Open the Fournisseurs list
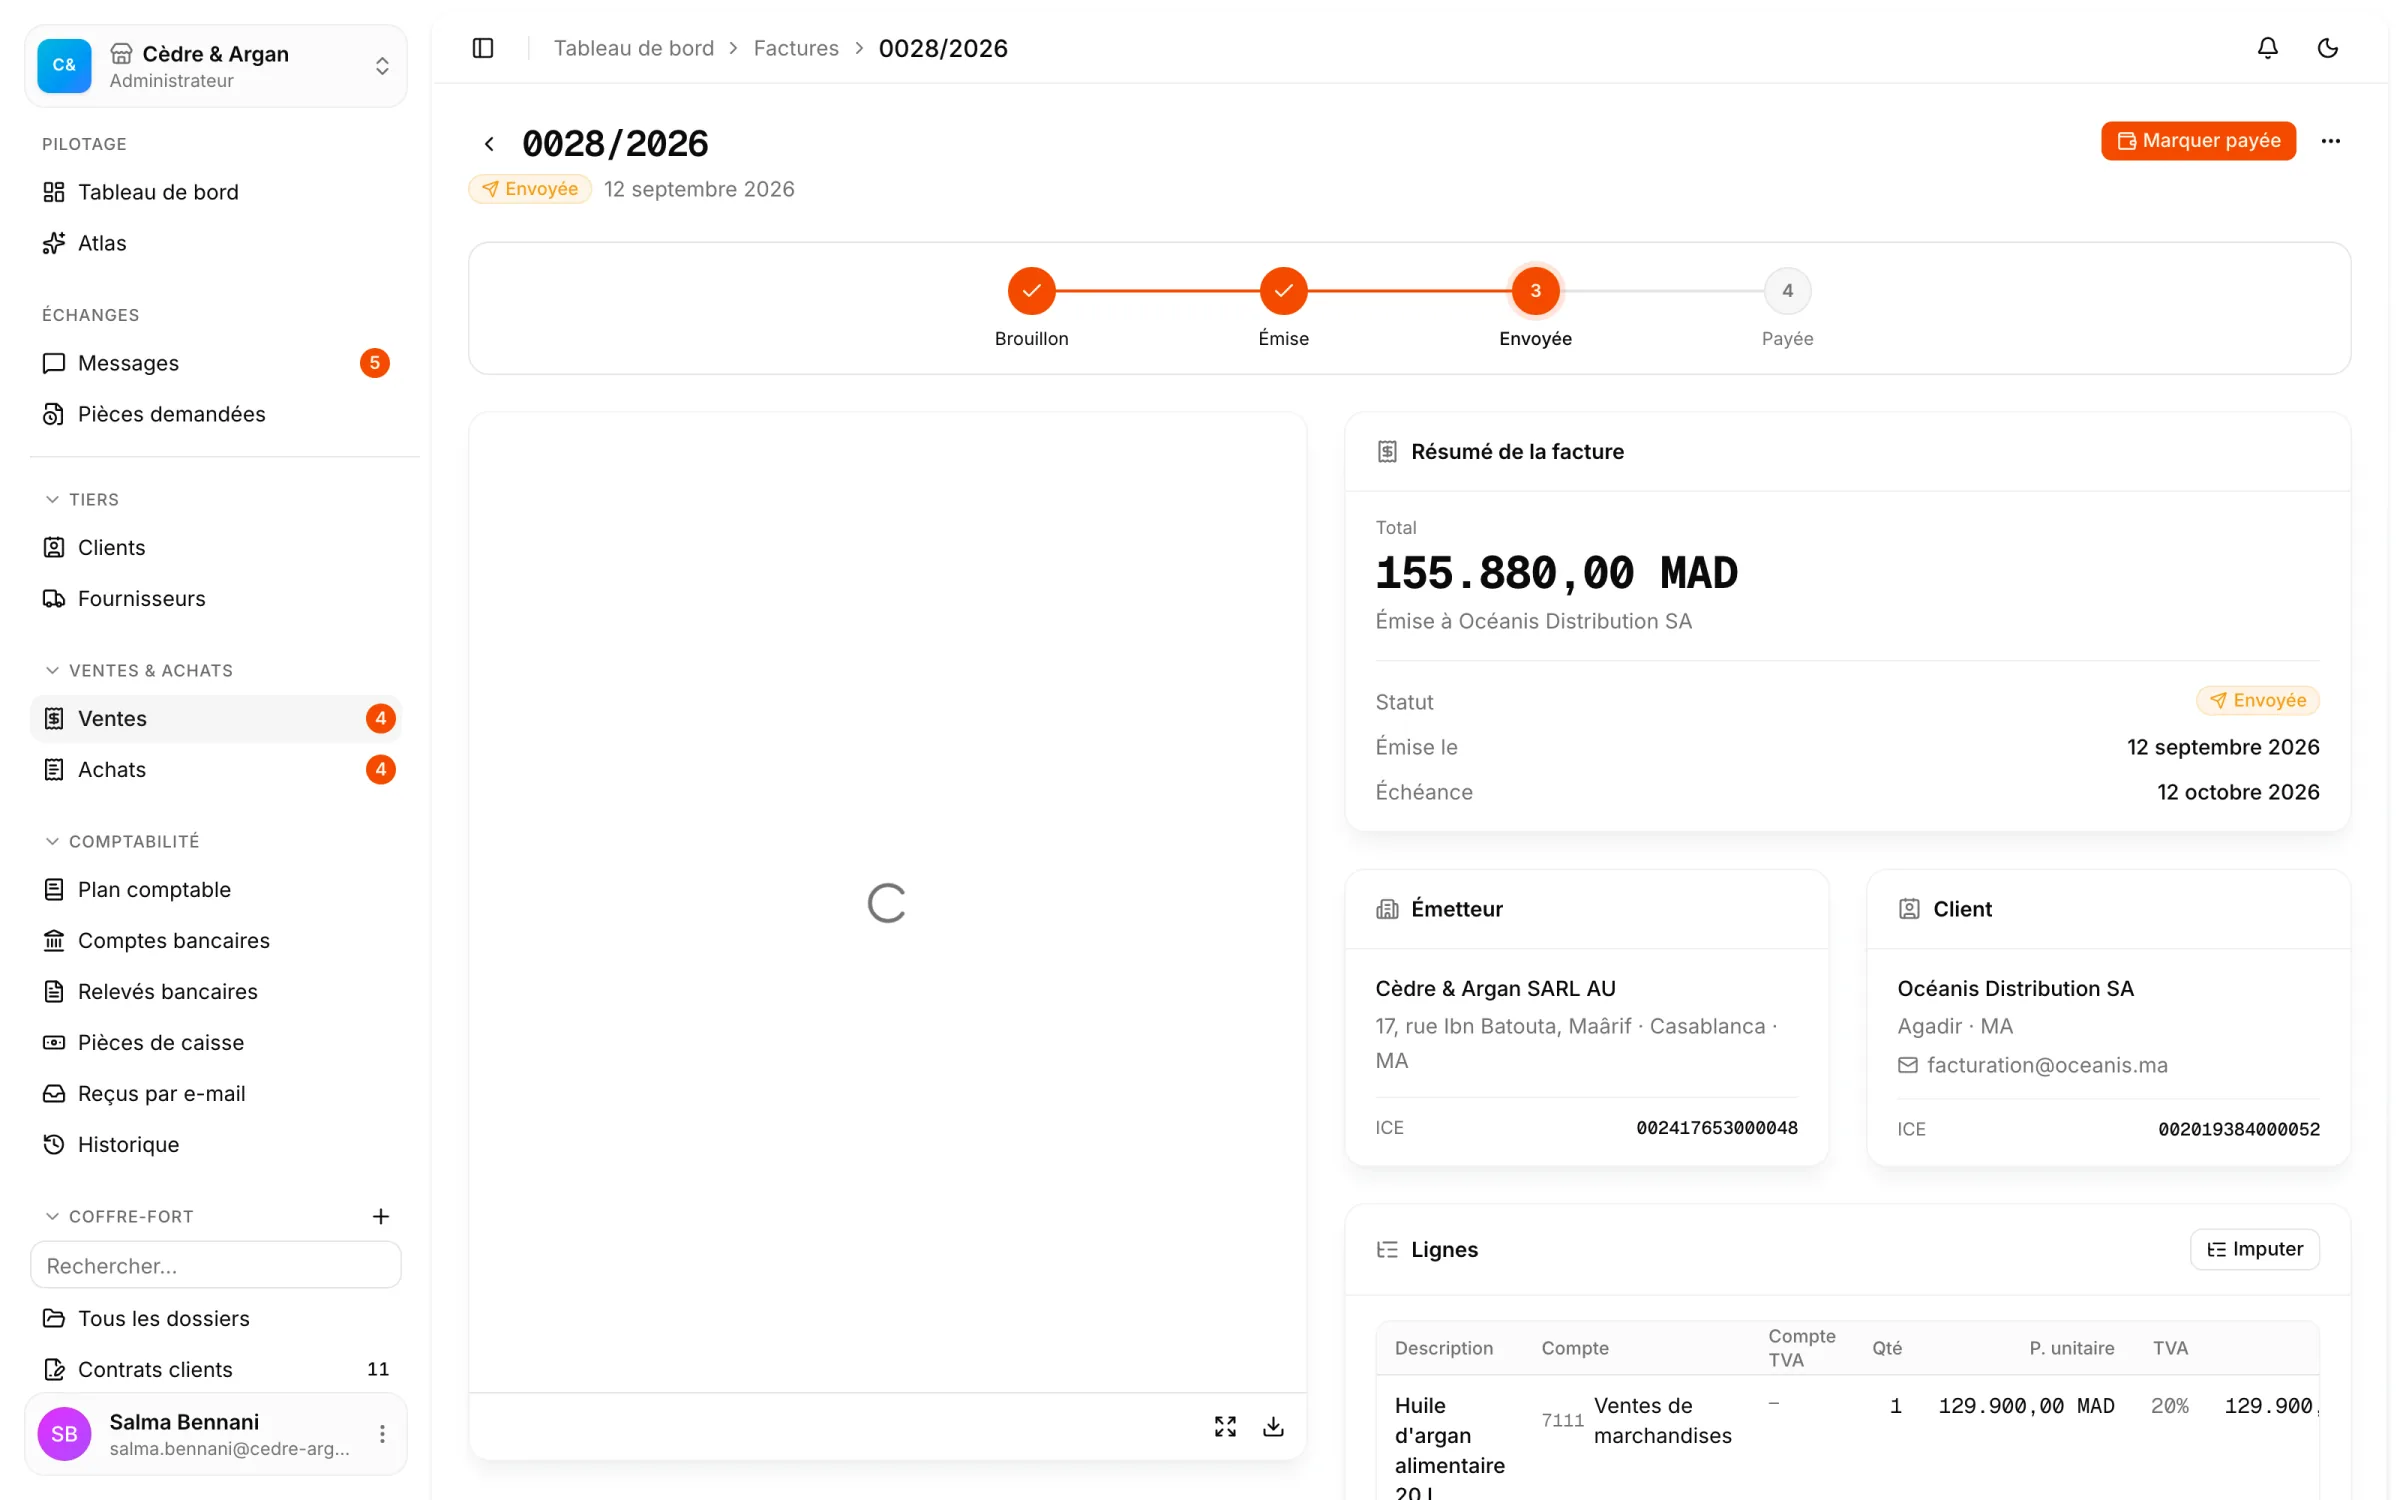 pos(216,599)
